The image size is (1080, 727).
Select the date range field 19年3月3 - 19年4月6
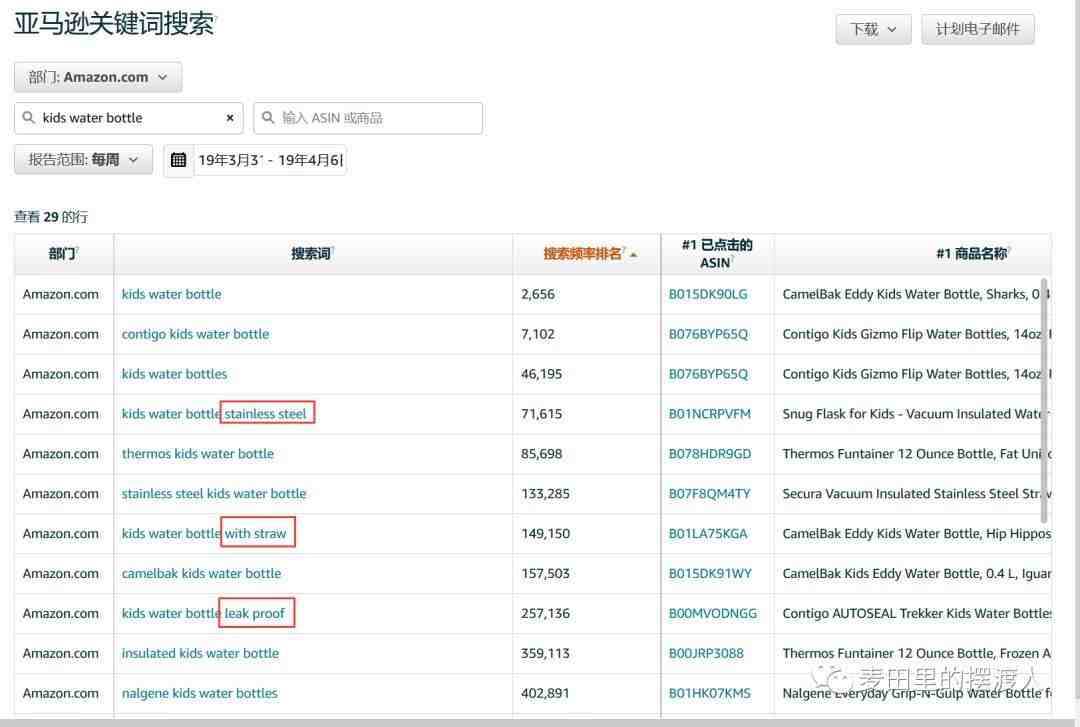tap(270, 161)
